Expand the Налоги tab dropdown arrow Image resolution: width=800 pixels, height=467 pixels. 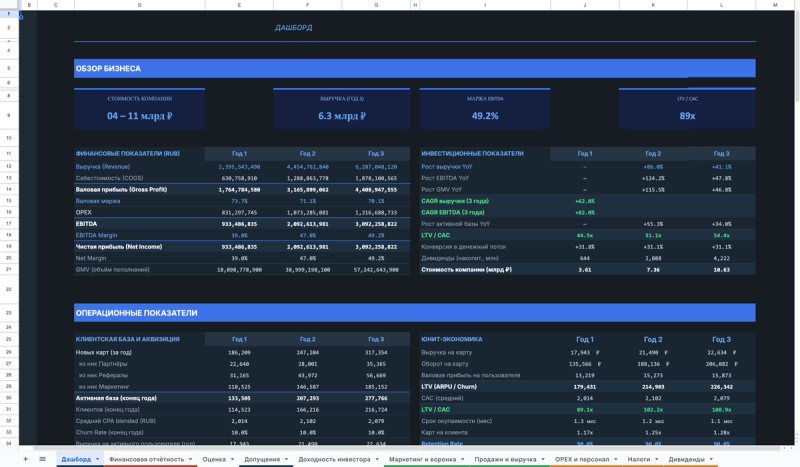(657, 459)
